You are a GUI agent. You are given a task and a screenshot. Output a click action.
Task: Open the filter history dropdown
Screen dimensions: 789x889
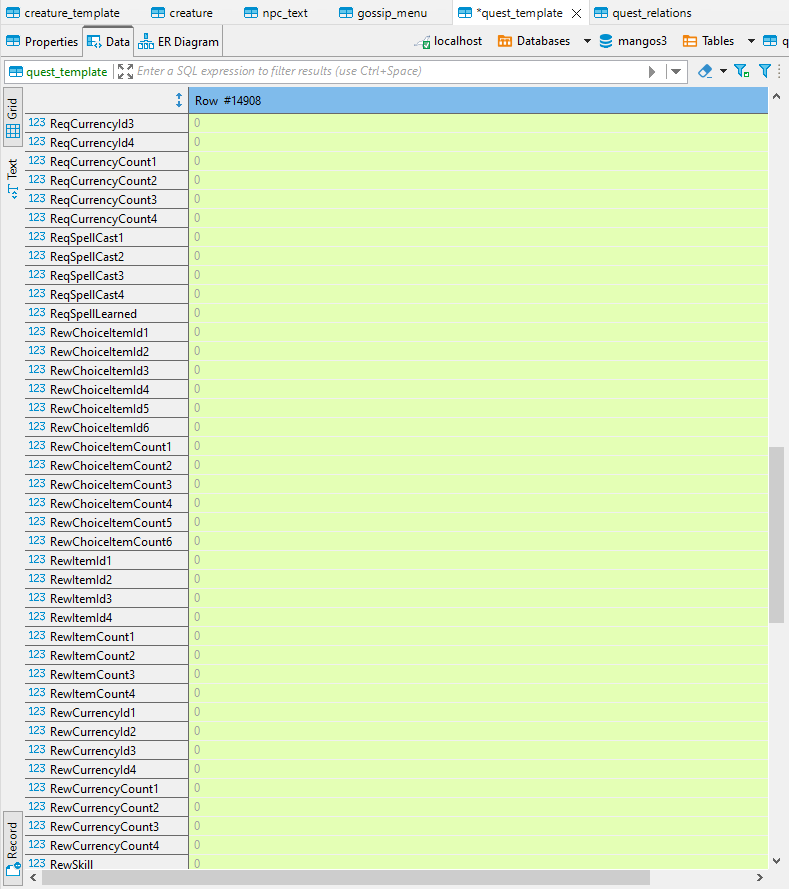tap(676, 71)
